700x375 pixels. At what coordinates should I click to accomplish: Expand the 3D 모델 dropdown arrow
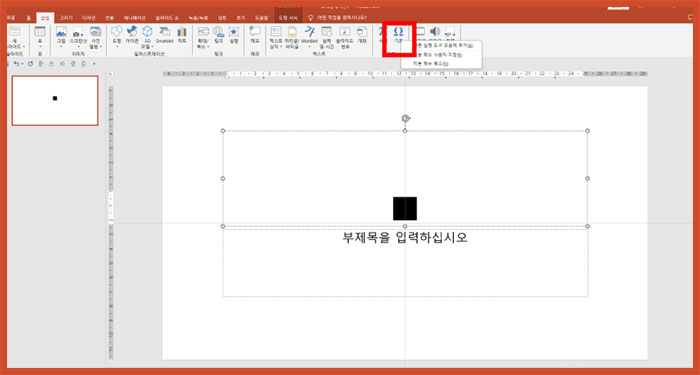point(152,46)
